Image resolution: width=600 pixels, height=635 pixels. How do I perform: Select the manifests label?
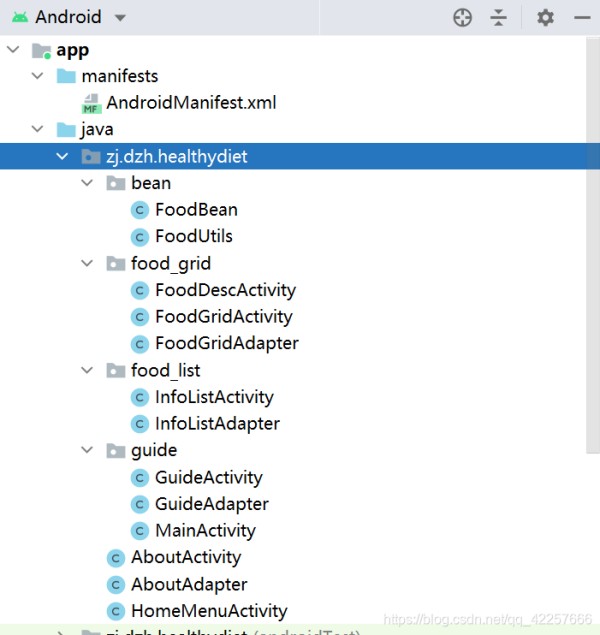(120, 76)
